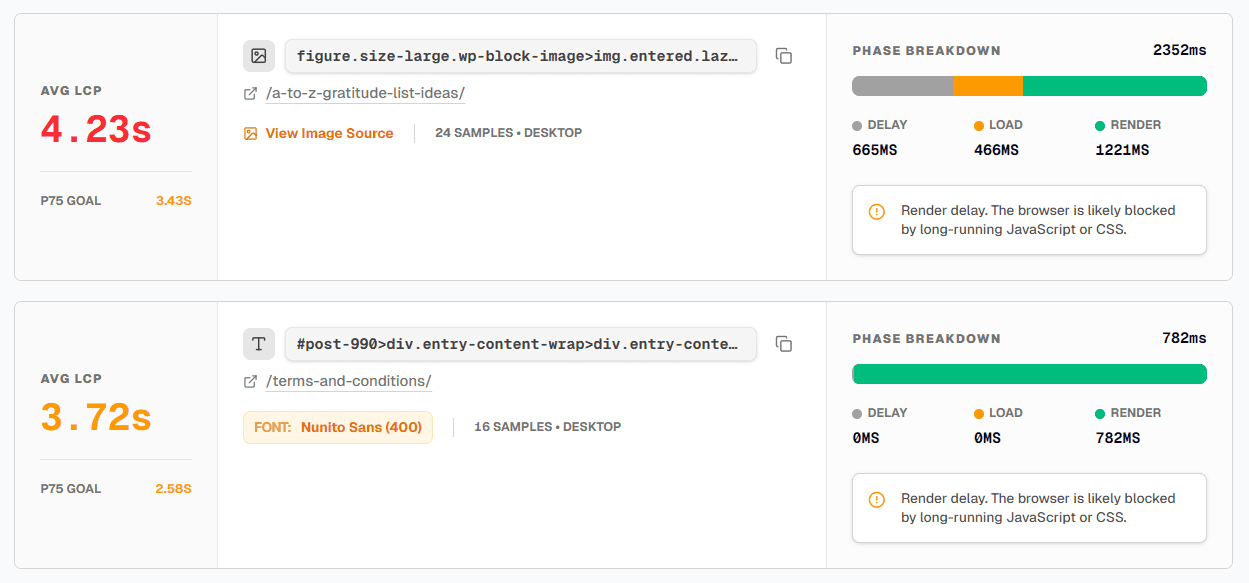
Task: Click the image element type icon
Action: tap(259, 56)
